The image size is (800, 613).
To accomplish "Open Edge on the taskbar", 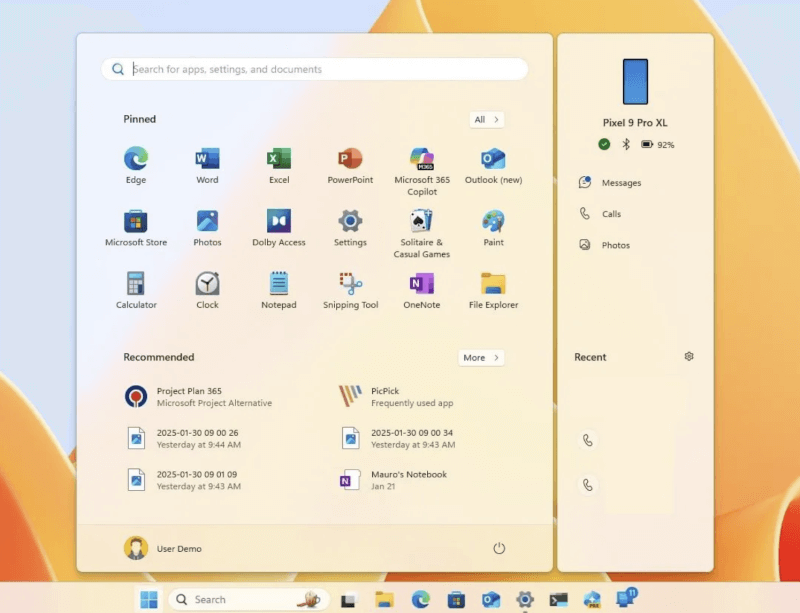I will [420, 599].
